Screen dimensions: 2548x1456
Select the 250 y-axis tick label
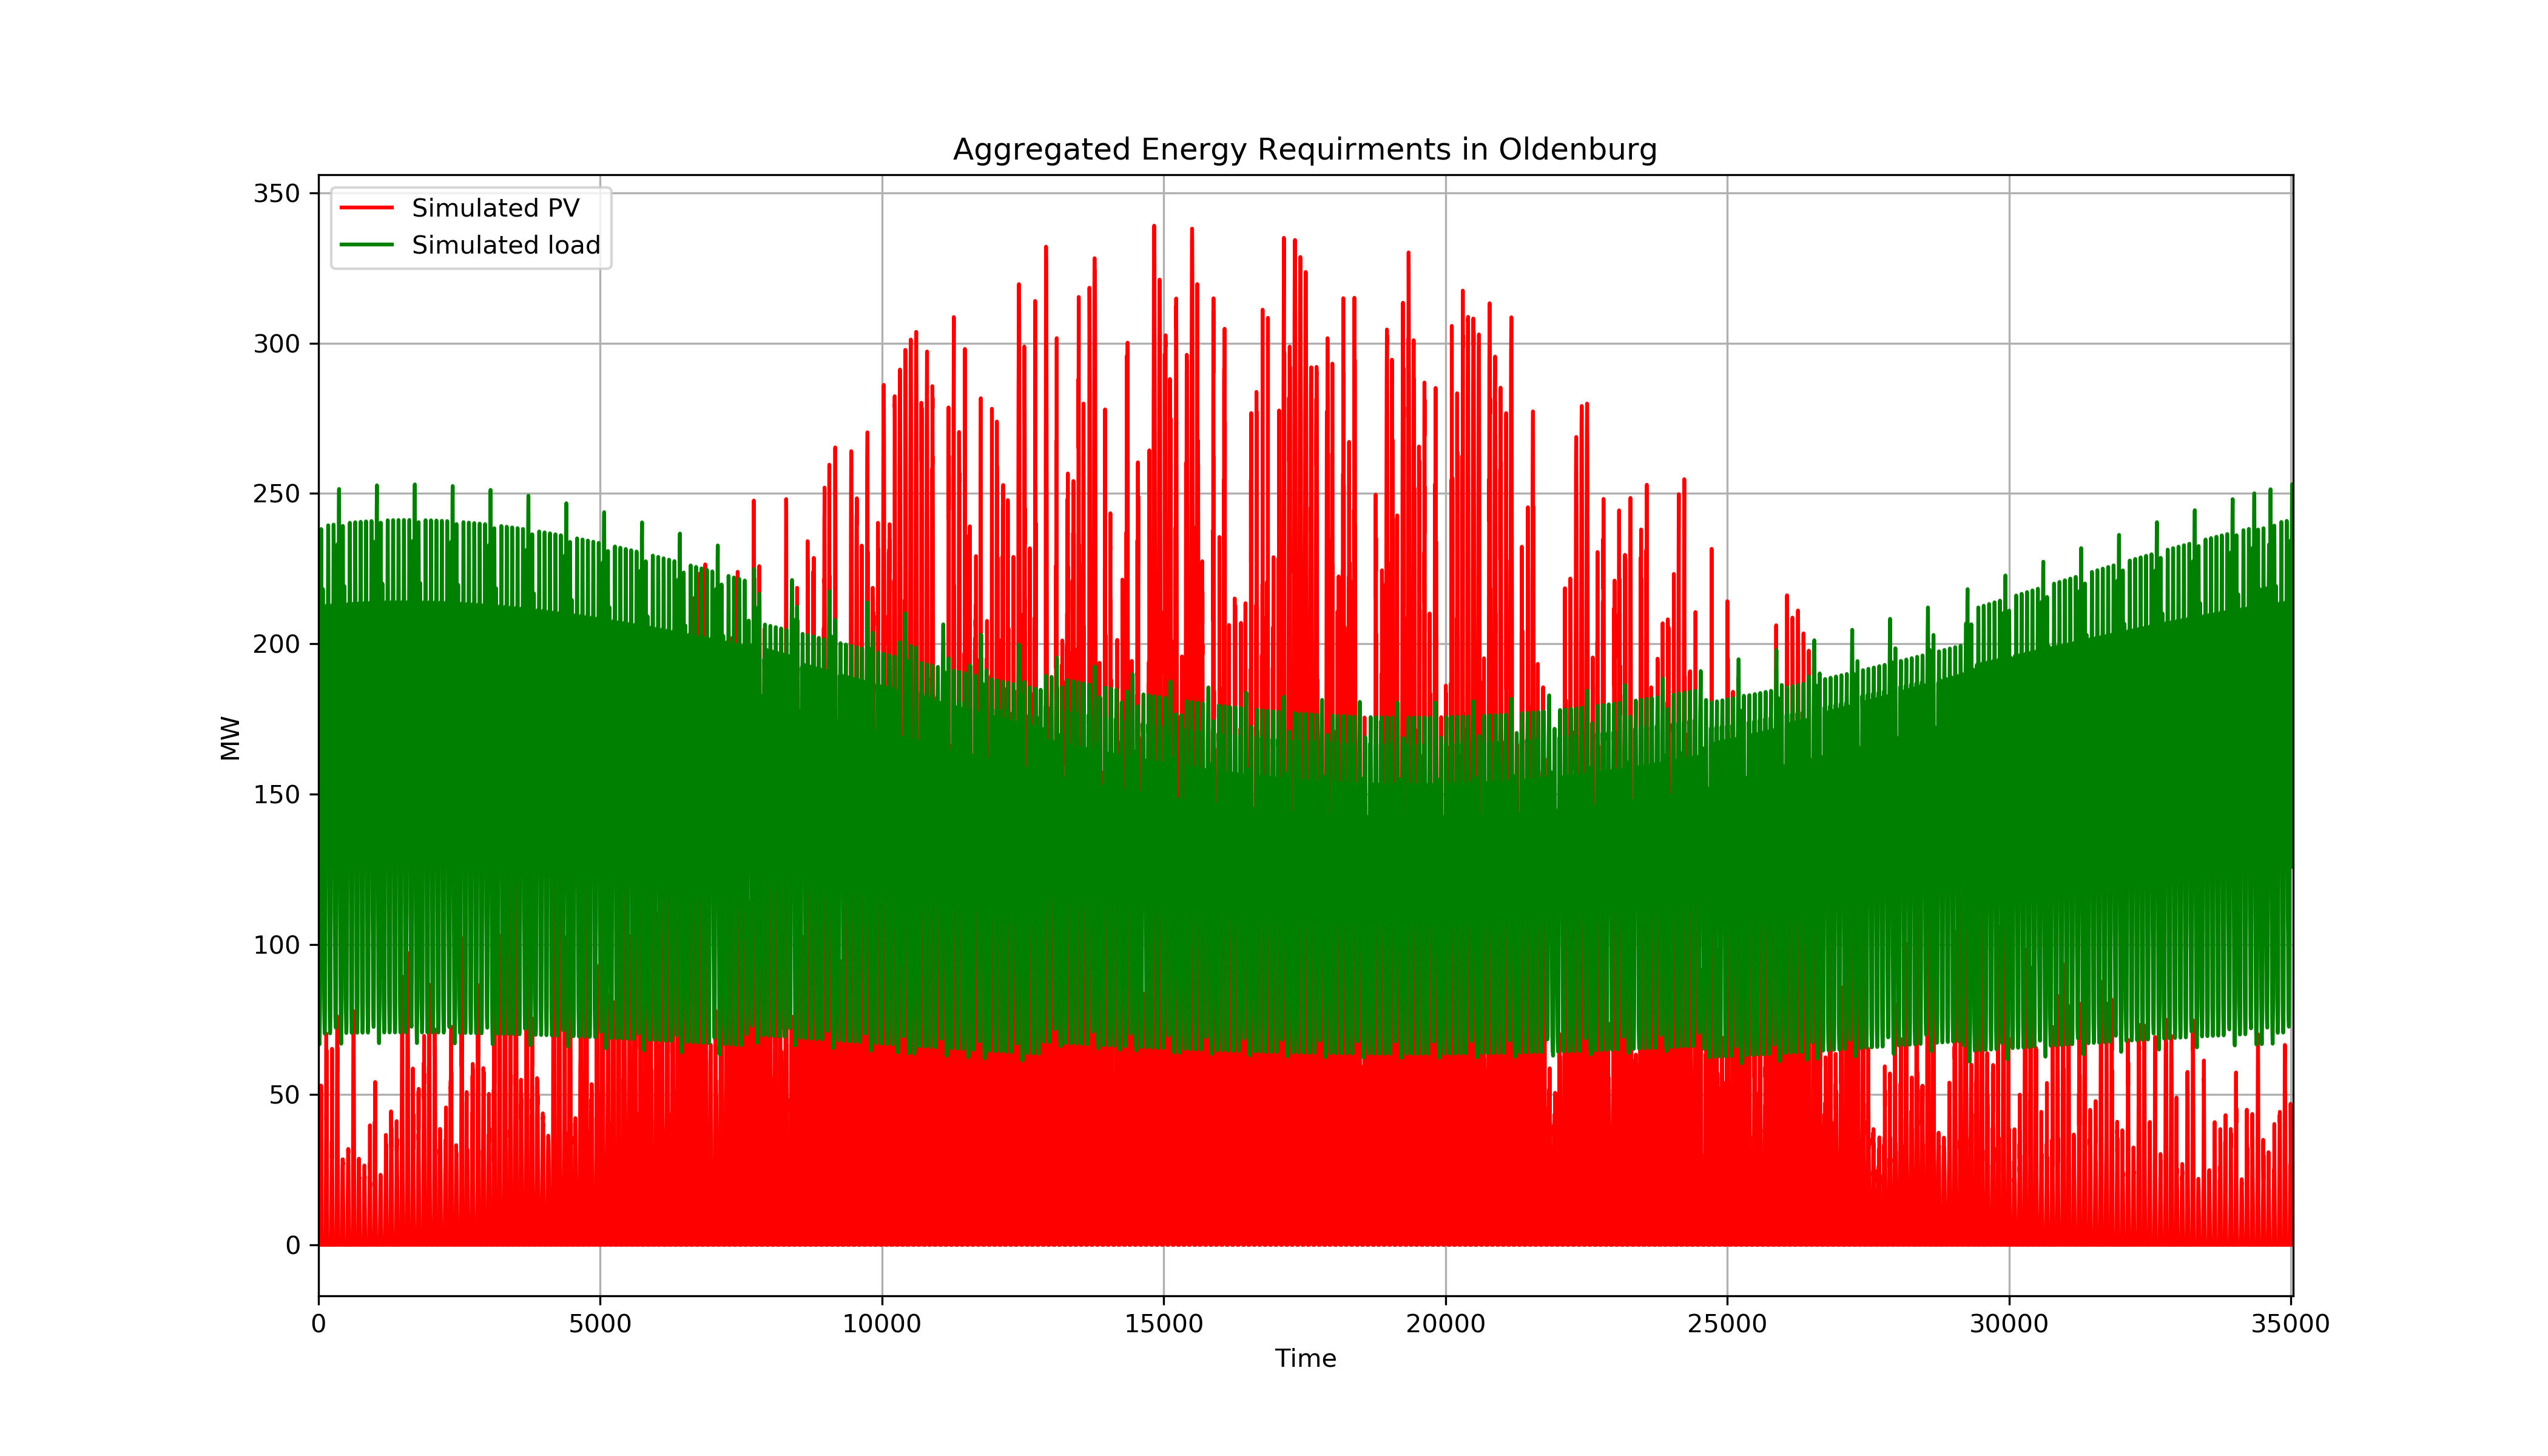(276, 494)
